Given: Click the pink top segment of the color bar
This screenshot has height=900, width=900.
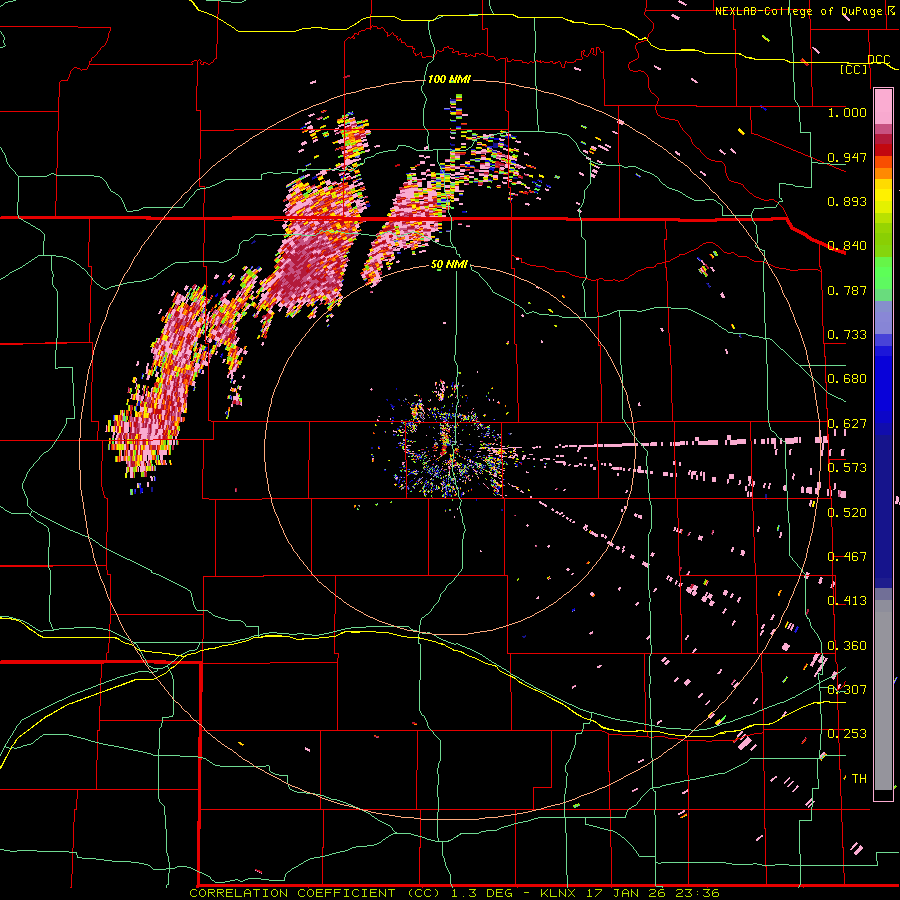Looking at the screenshot, I should pyautogui.click(x=883, y=107).
